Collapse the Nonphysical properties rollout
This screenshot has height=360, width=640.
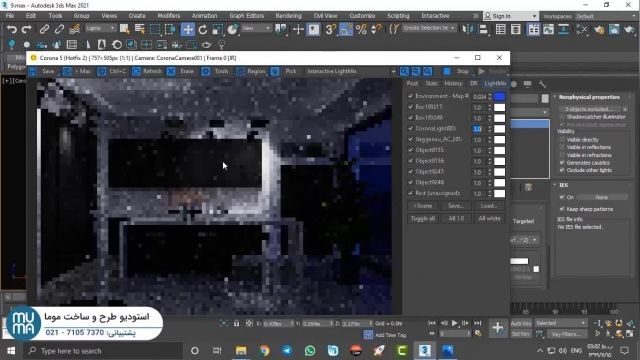[589, 97]
